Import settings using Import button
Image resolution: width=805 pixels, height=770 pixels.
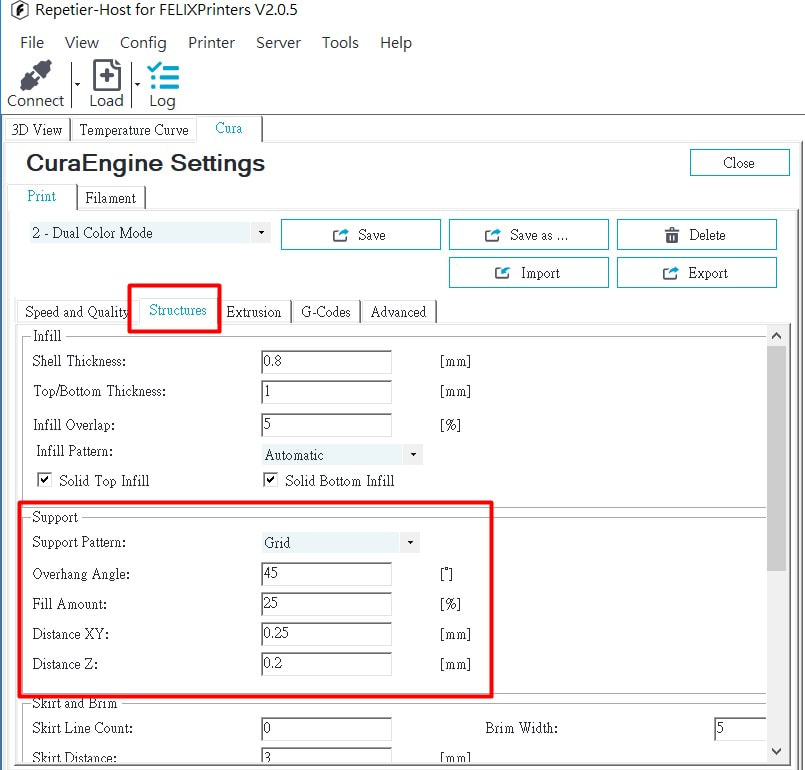pos(528,273)
